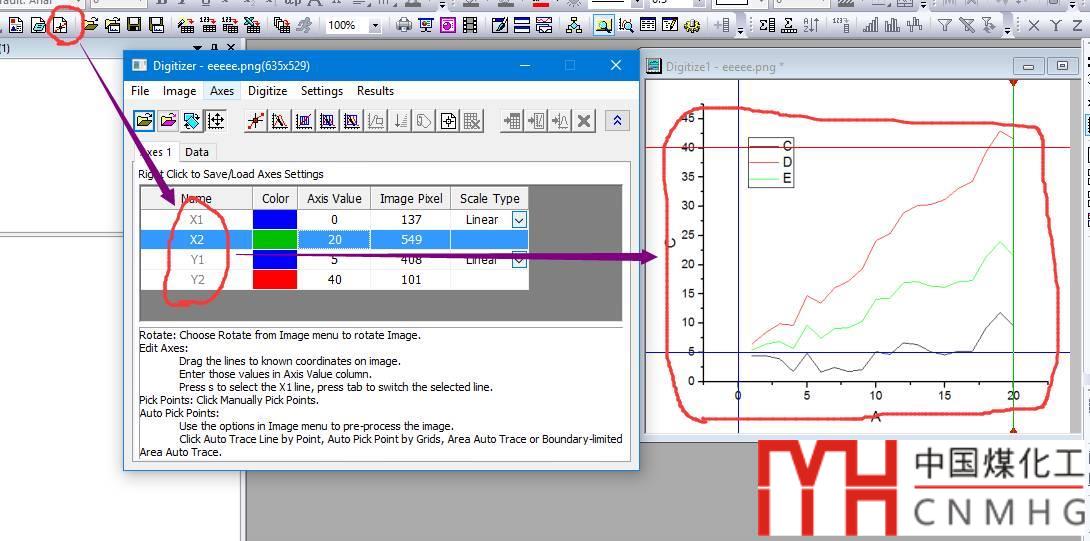The image size is (1090, 541).
Task: Open the Results menu in Digitizer
Action: (375, 91)
